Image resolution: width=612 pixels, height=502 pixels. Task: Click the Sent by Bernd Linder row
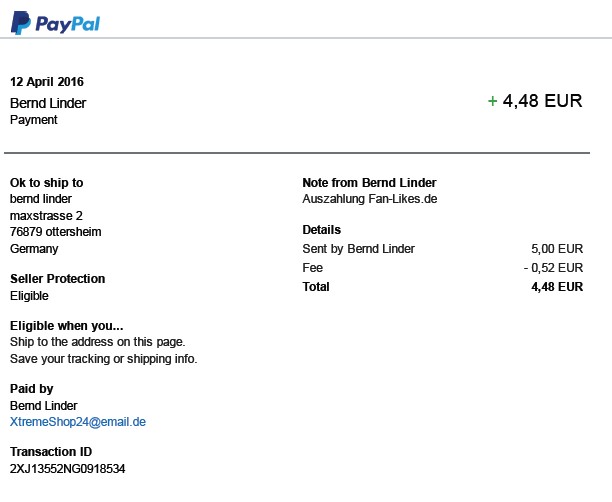coord(358,249)
